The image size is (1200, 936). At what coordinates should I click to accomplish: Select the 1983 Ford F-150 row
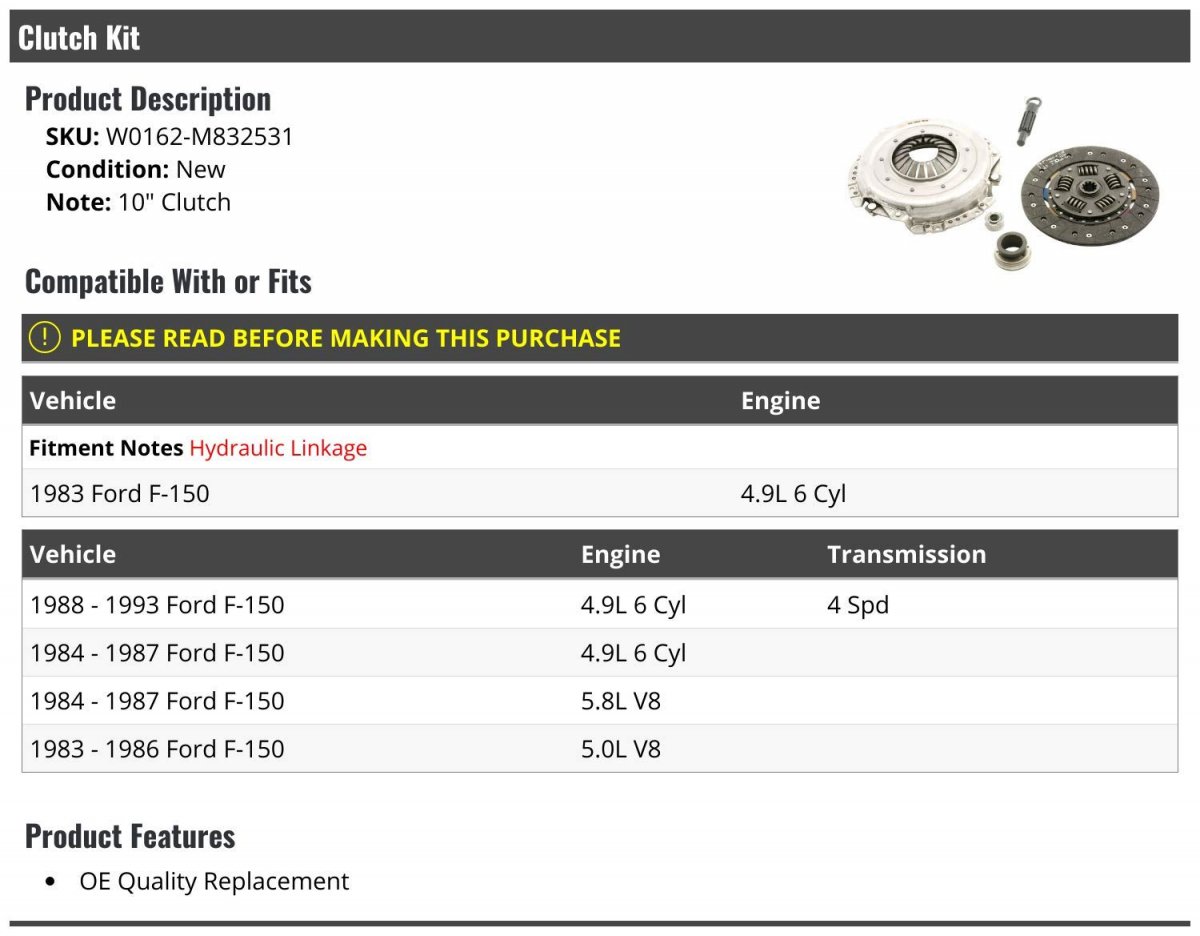pyautogui.click(x=600, y=493)
